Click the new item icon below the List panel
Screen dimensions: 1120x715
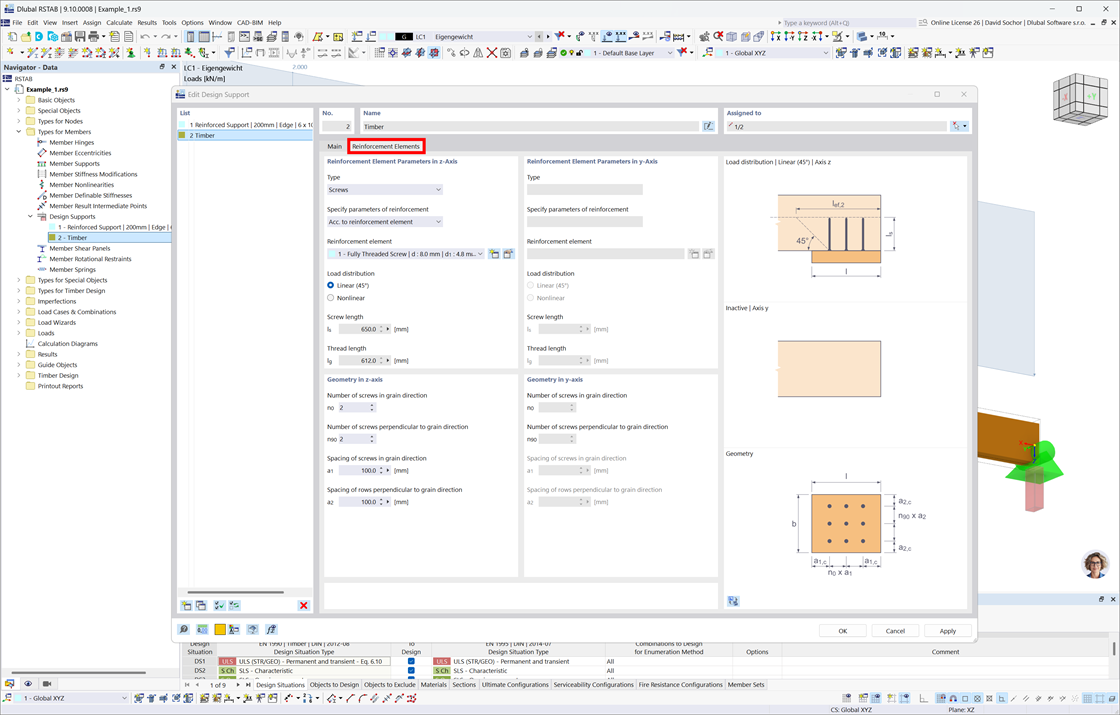pyautogui.click(x=186, y=605)
